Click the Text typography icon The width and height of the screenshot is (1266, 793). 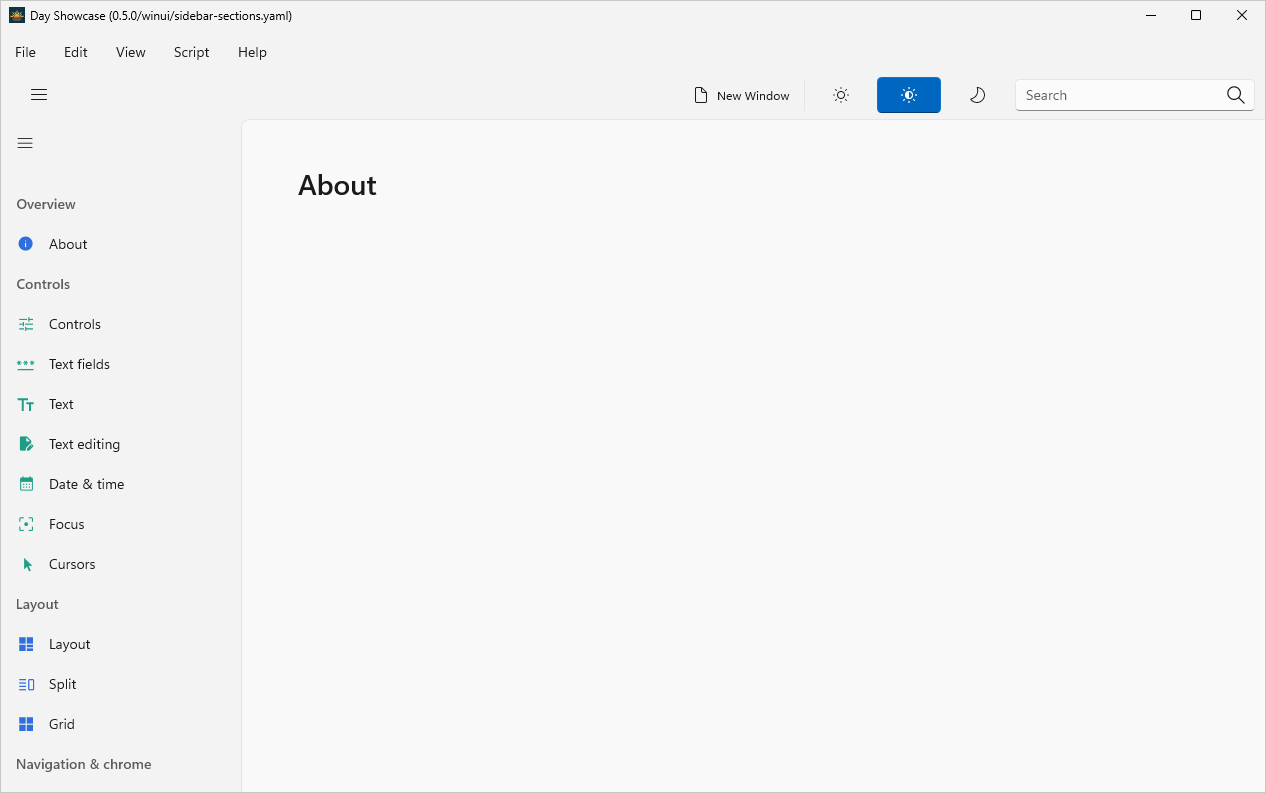click(26, 404)
